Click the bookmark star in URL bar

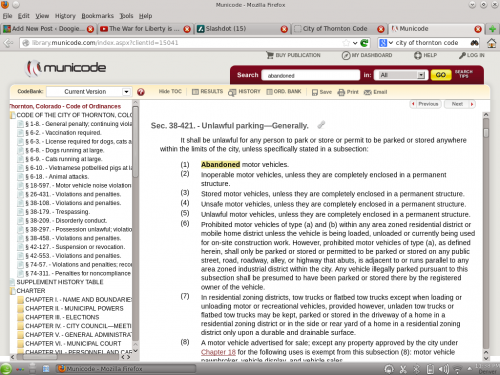click(346, 43)
